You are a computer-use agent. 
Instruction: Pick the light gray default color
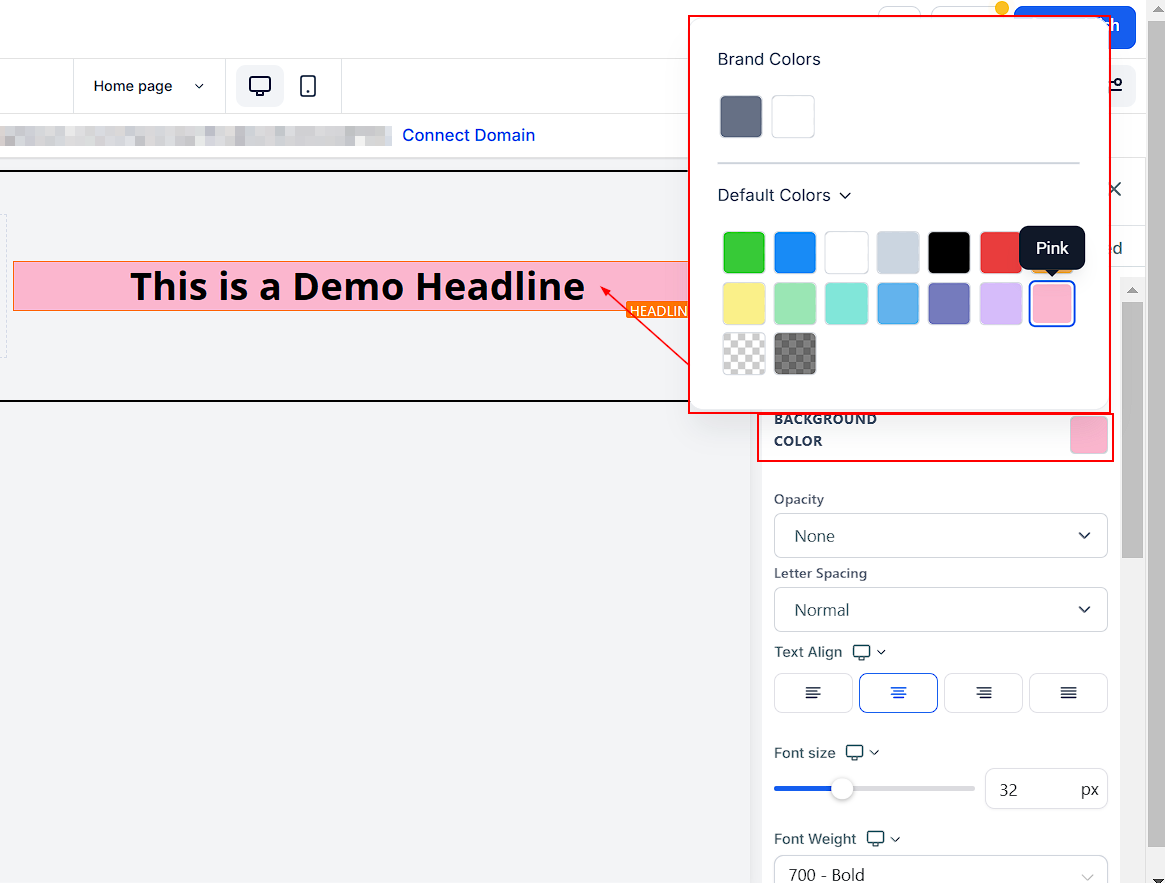point(898,253)
